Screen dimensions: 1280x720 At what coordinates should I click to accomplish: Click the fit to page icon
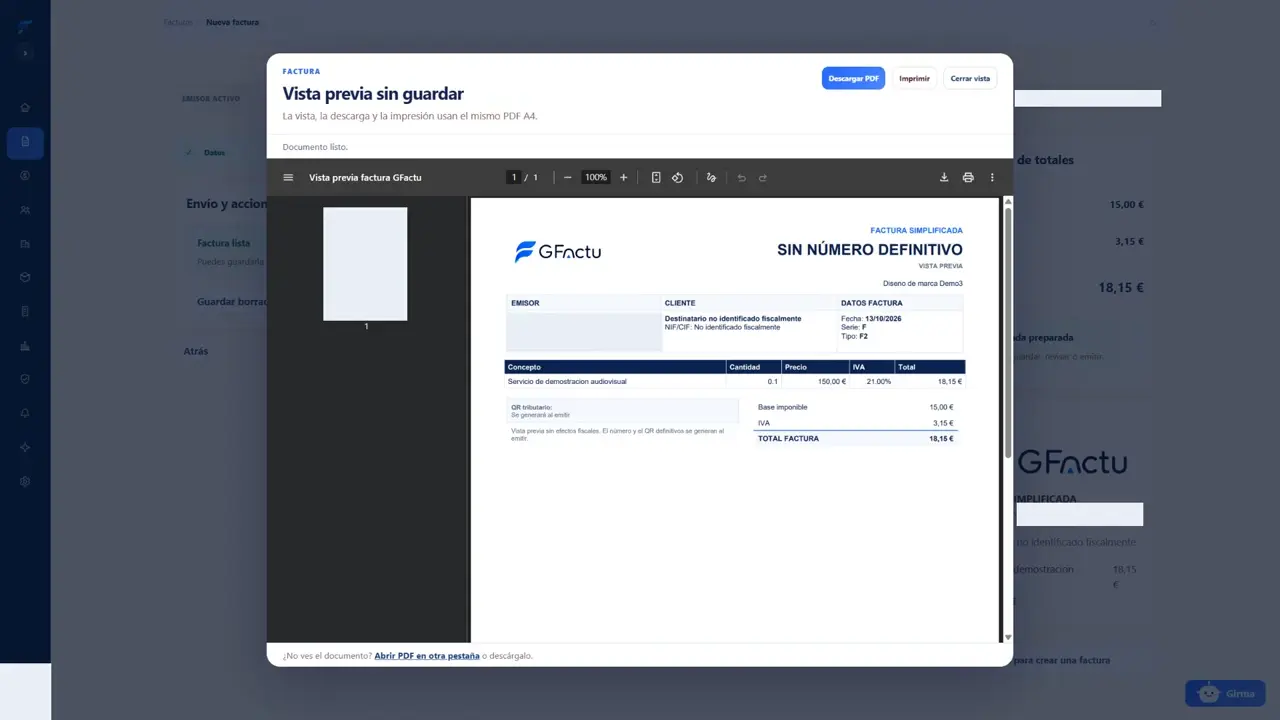(x=656, y=178)
